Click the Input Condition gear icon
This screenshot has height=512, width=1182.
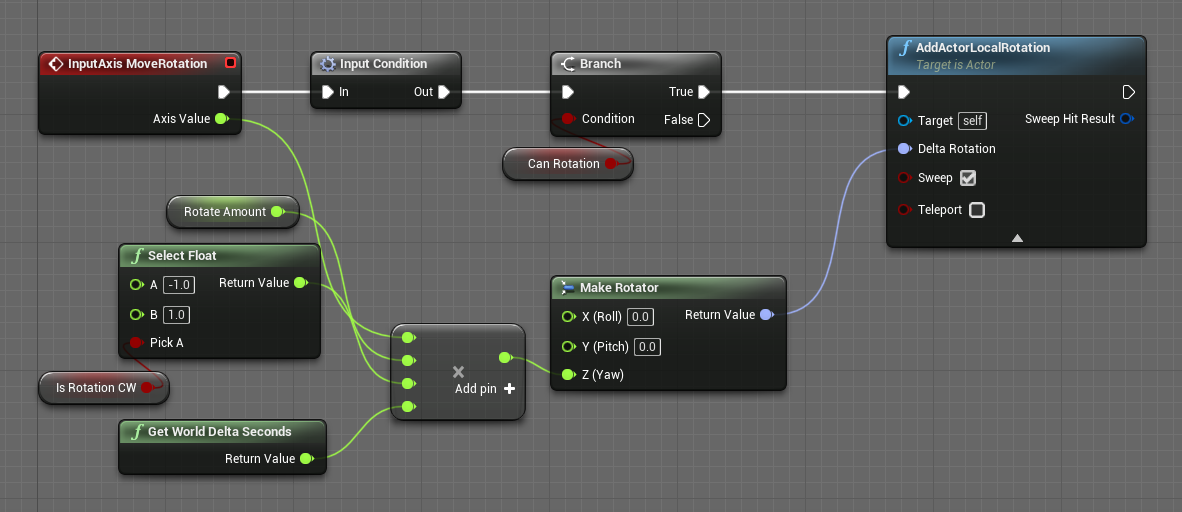tap(328, 64)
